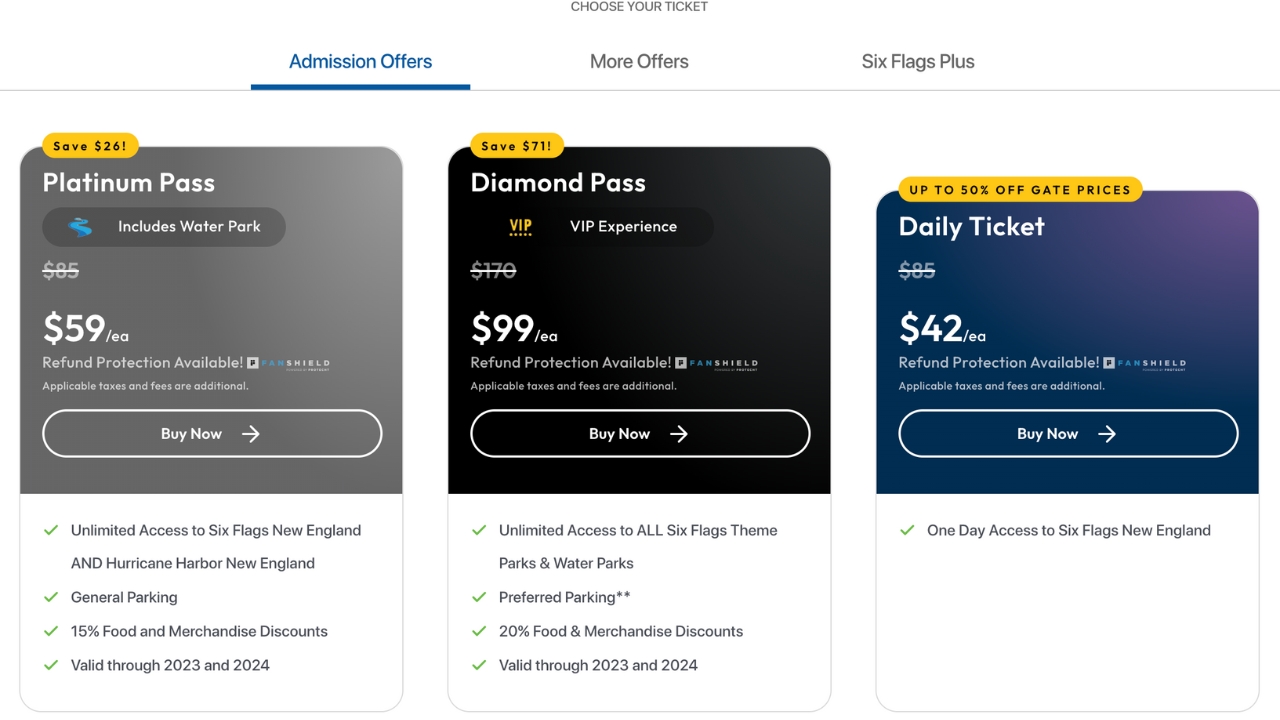Image resolution: width=1280 pixels, height=720 pixels.
Task: Open the More Offers tab
Action: click(x=639, y=62)
